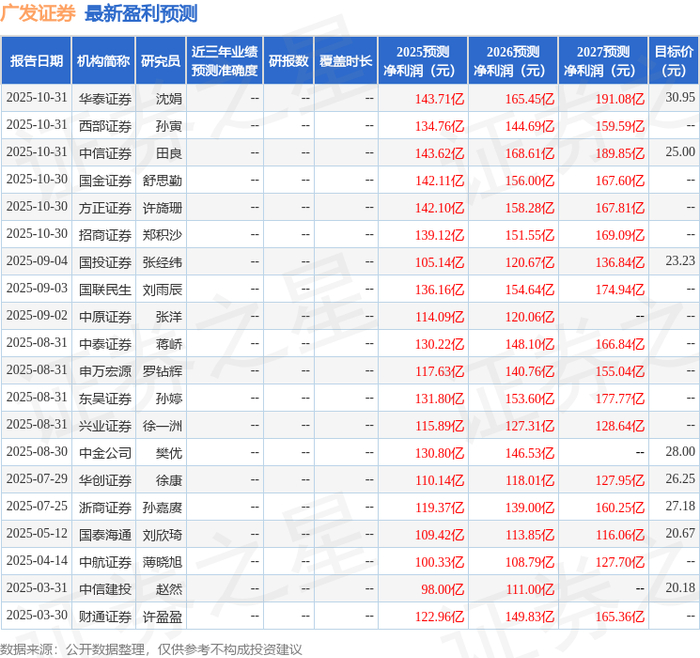Click analyst name 张经纬
700x658 pixels.
(x=162, y=262)
